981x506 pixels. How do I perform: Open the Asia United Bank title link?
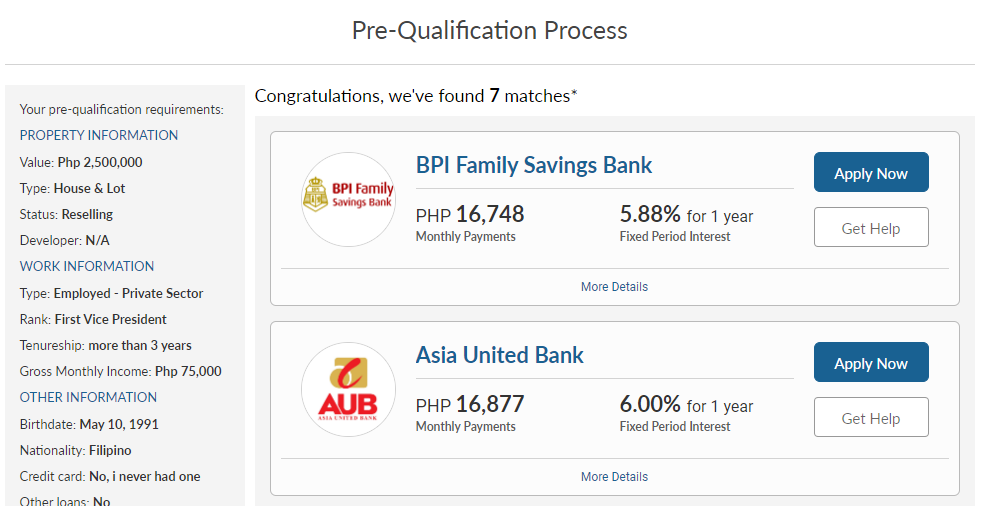[x=499, y=355]
